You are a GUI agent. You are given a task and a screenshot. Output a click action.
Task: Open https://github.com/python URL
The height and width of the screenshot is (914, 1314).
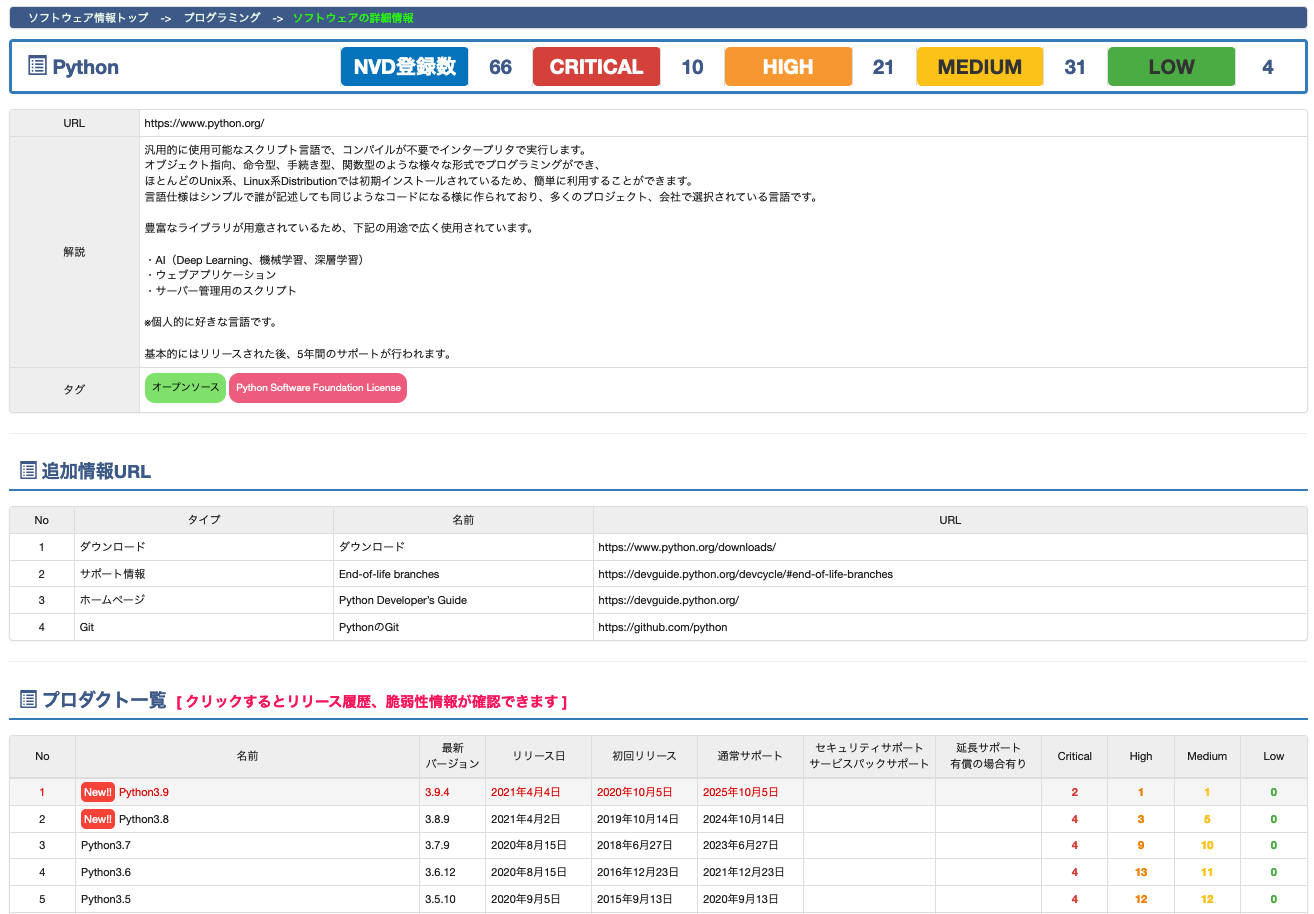click(x=663, y=627)
